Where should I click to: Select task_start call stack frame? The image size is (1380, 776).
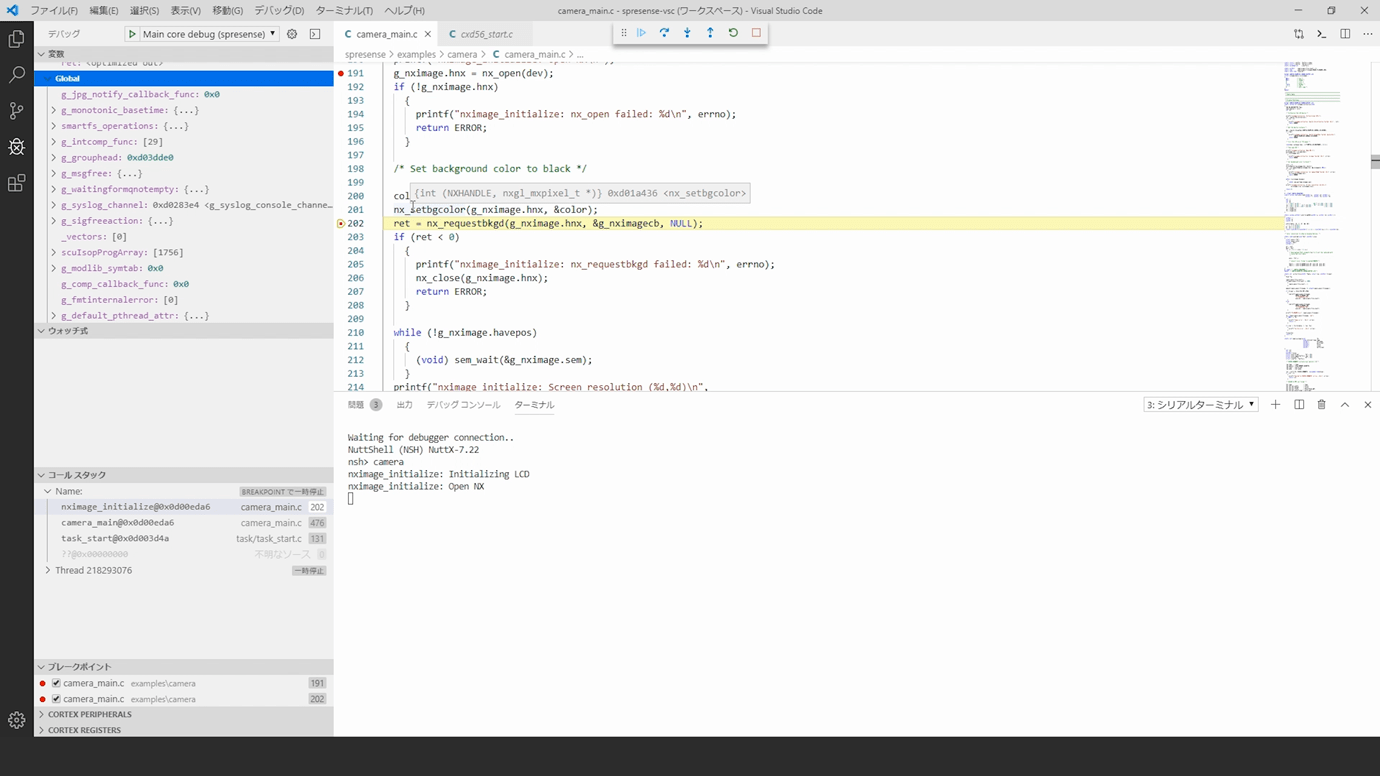click(184, 539)
